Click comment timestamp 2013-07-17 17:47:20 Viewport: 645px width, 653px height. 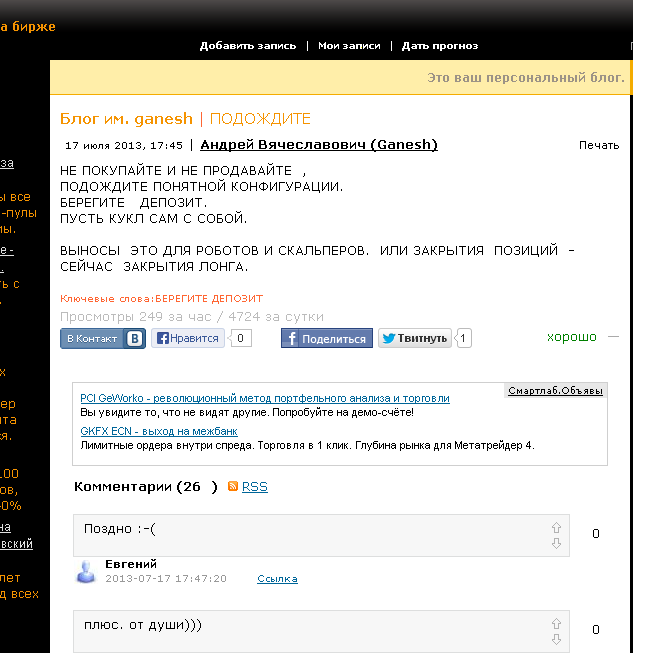166,579
